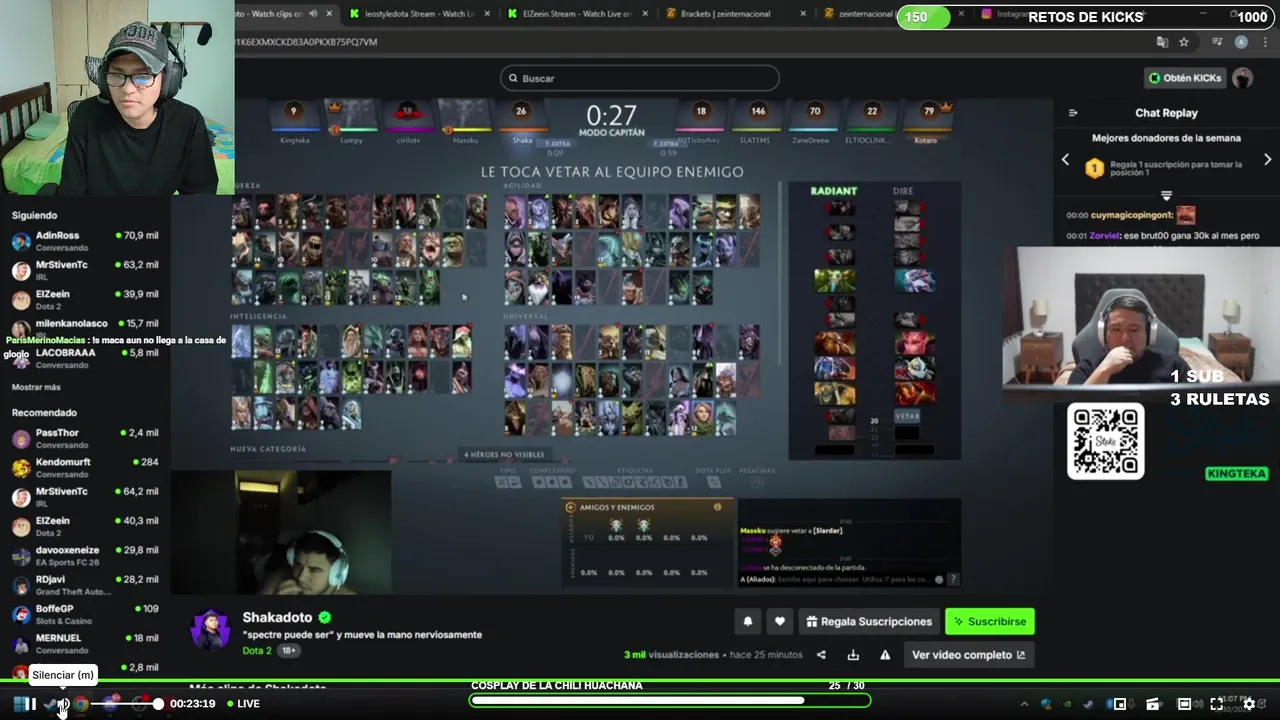Open LACOBRAAA channel in sidebar

[85, 357]
